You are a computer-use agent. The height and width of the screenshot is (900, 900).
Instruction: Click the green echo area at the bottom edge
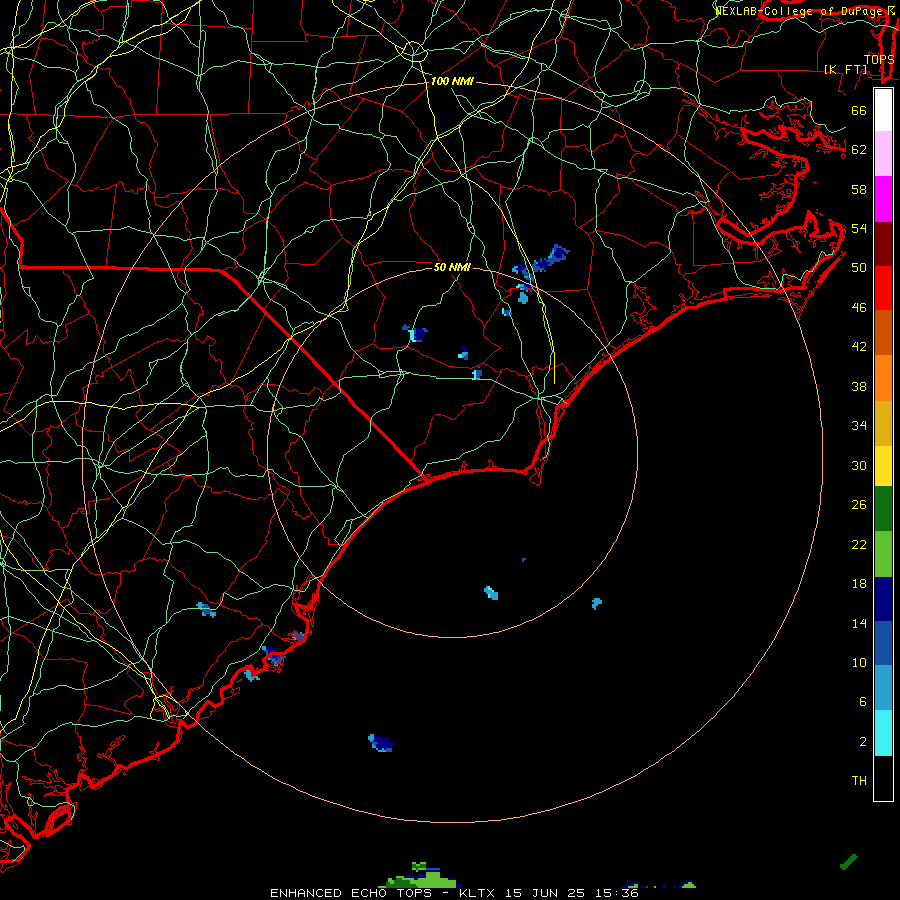[x=422, y=878]
